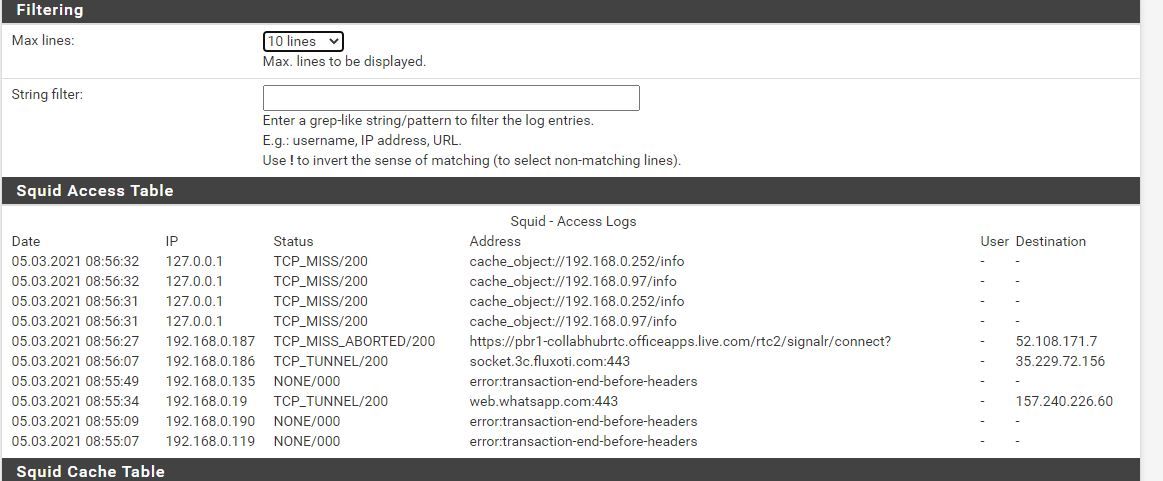1163x481 pixels.
Task: Open the Max lines dropdown
Action: pos(303,41)
